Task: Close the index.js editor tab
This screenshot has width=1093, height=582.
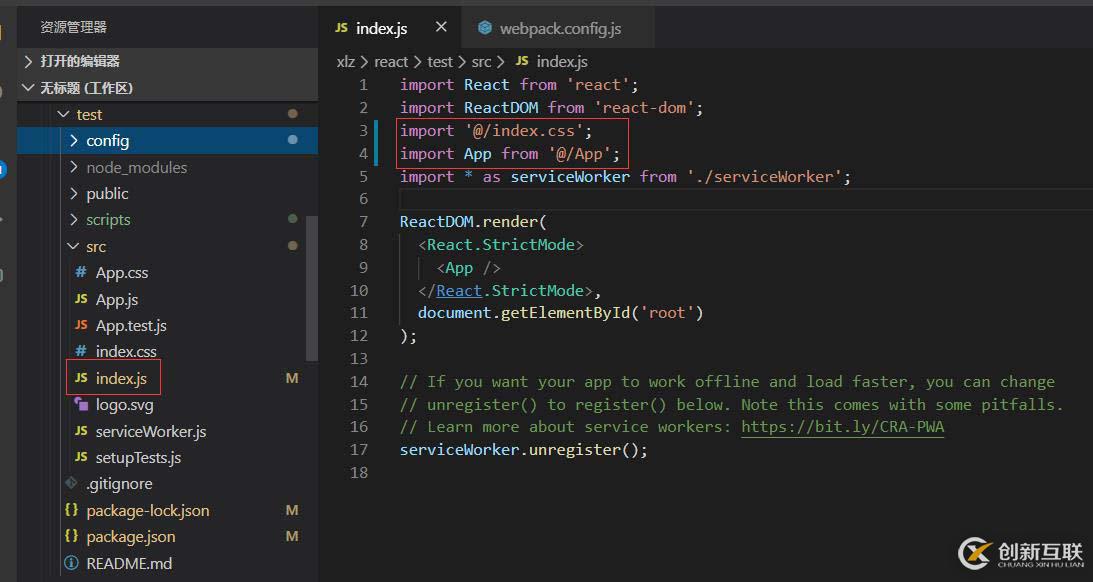Action: click(441, 27)
